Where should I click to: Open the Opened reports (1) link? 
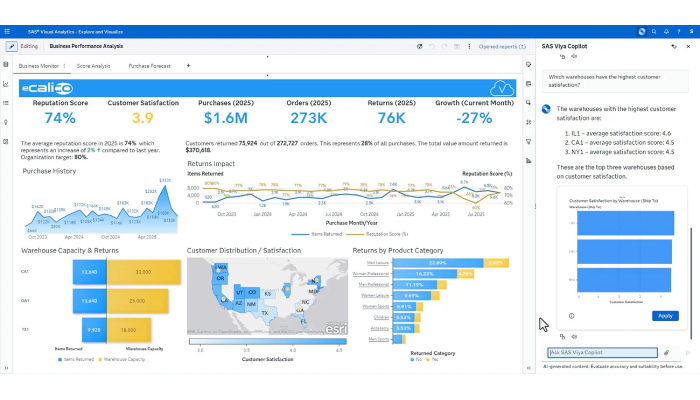tap(502, 46)
